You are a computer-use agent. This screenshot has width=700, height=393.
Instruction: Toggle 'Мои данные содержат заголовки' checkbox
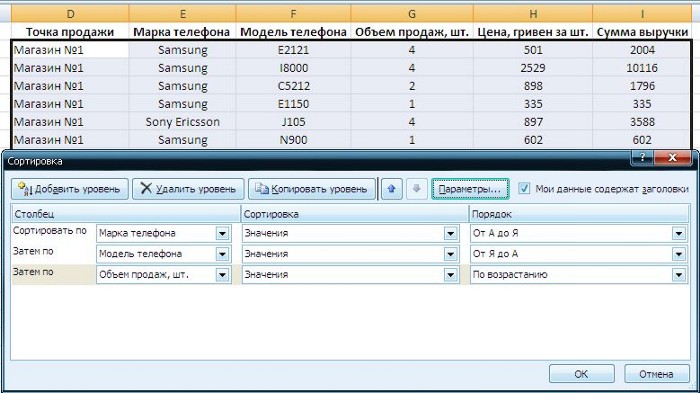[525, 188]
